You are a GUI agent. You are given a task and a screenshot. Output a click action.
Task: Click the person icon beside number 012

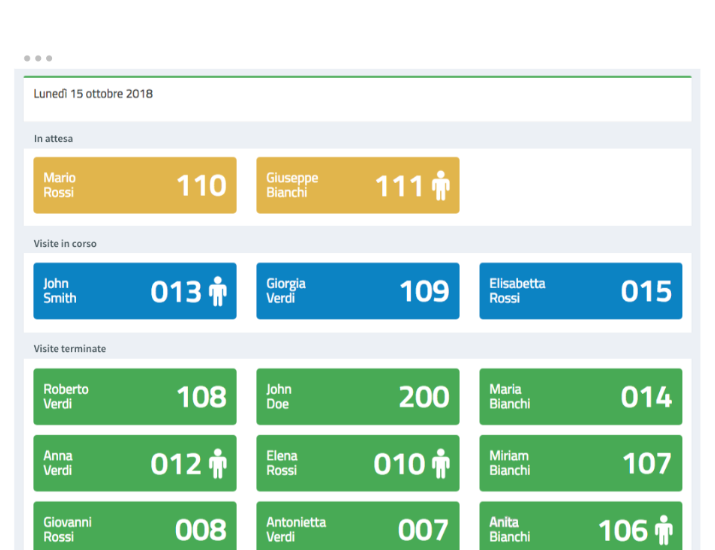coord(218,463)
